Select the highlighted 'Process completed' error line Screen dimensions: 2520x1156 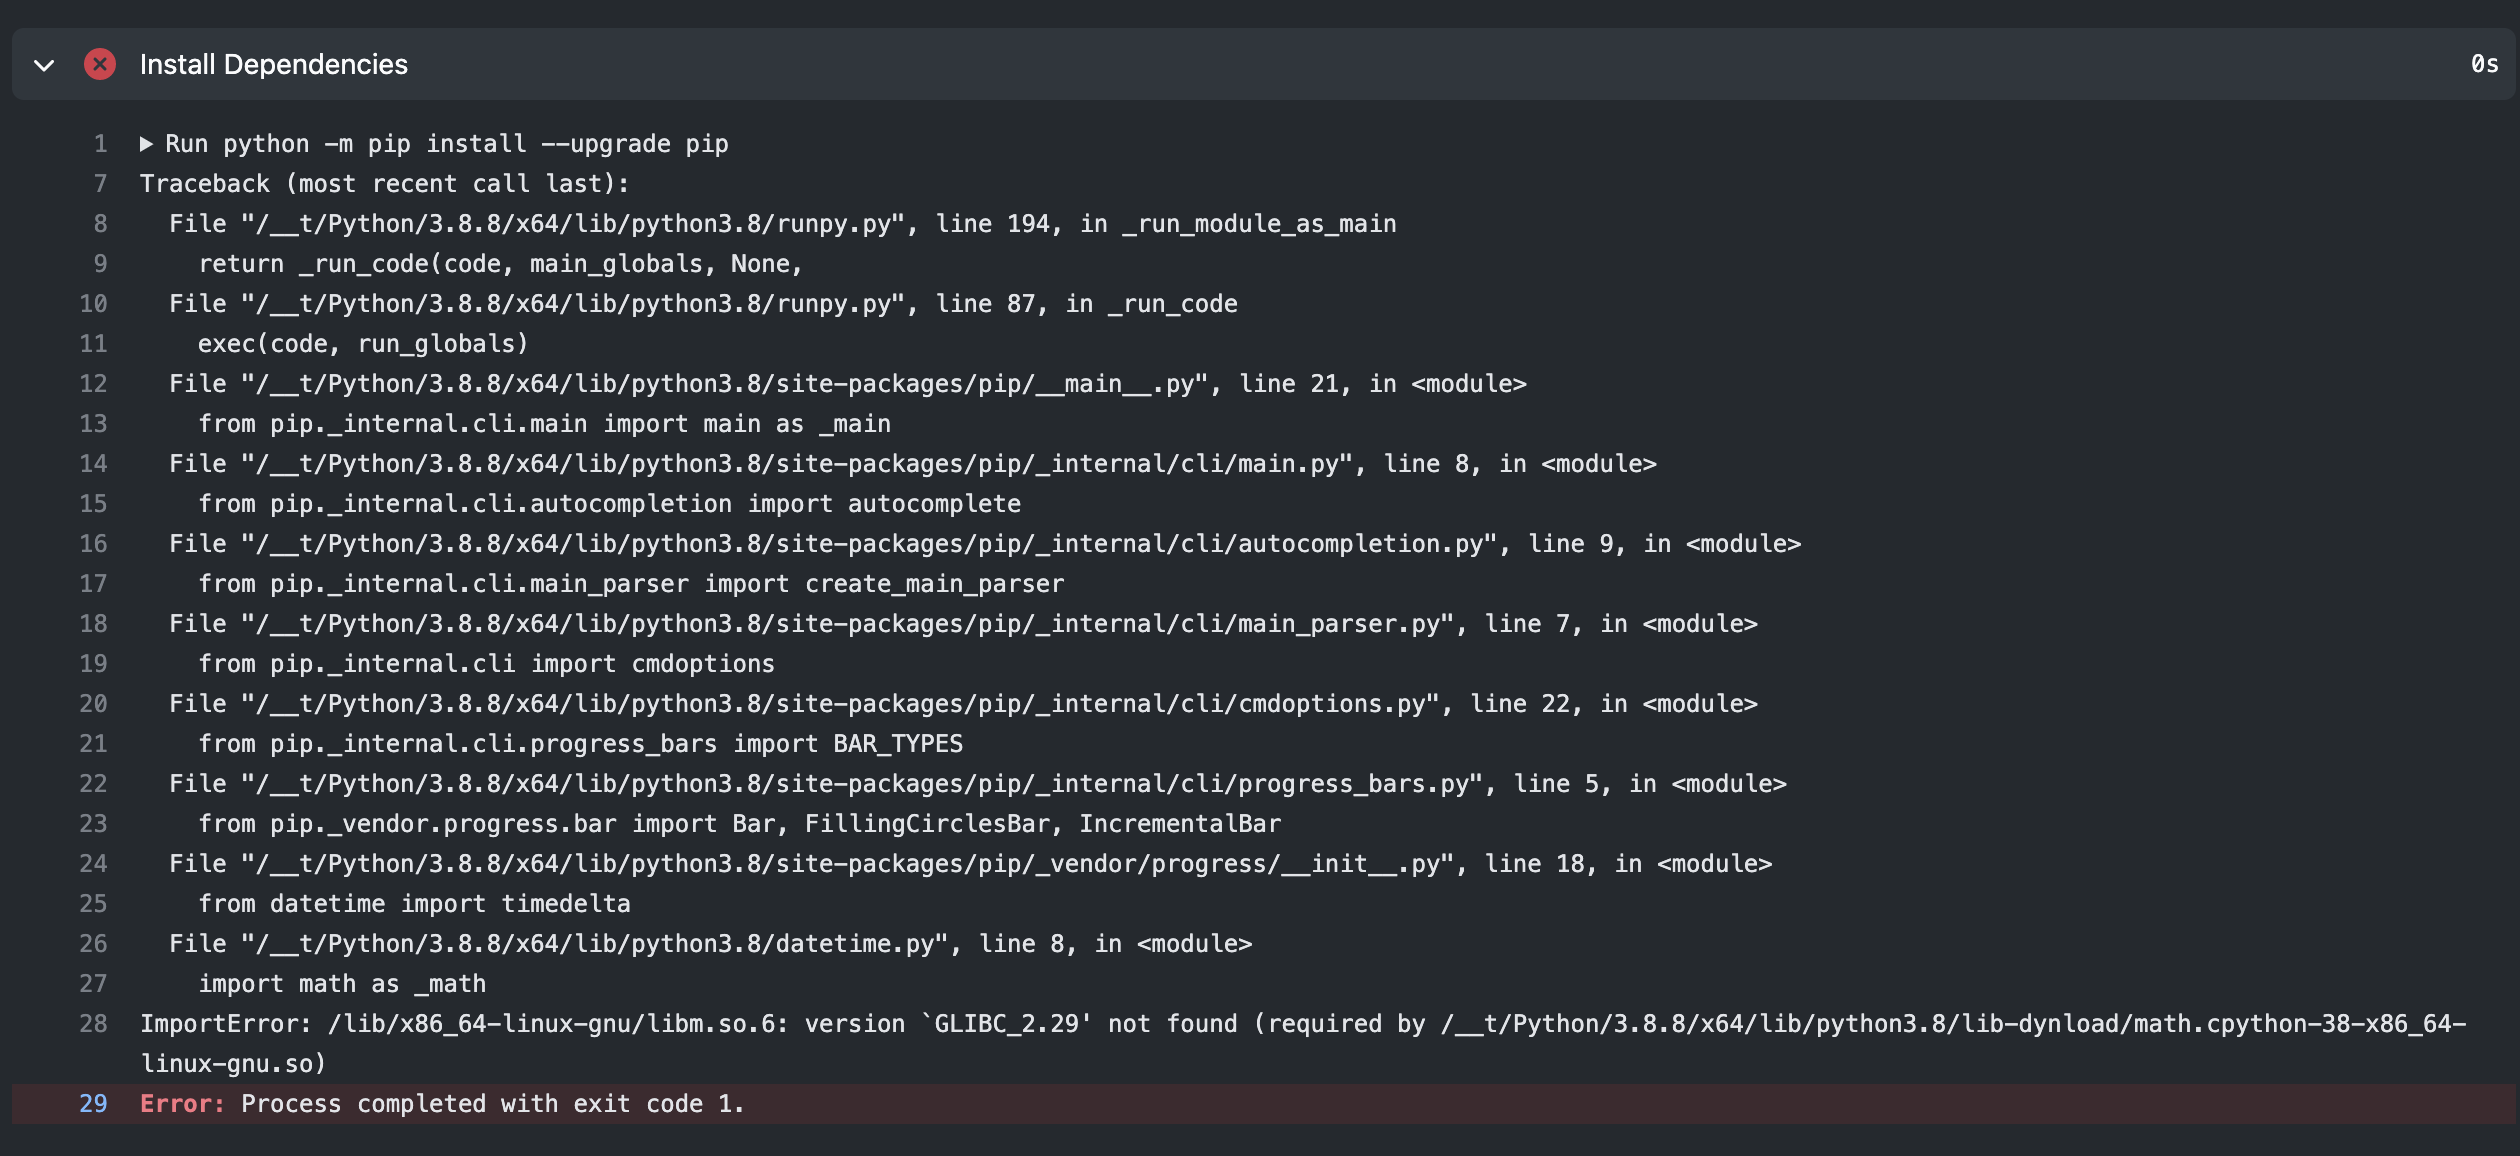442,1104
